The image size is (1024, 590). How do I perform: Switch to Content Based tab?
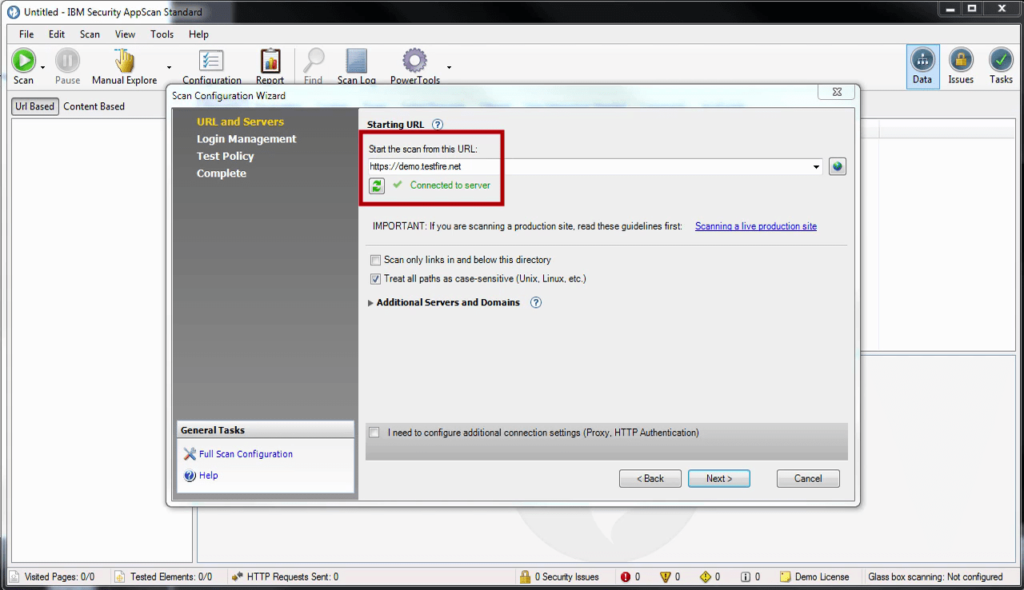pyautogui.click(x=94, y=106)
